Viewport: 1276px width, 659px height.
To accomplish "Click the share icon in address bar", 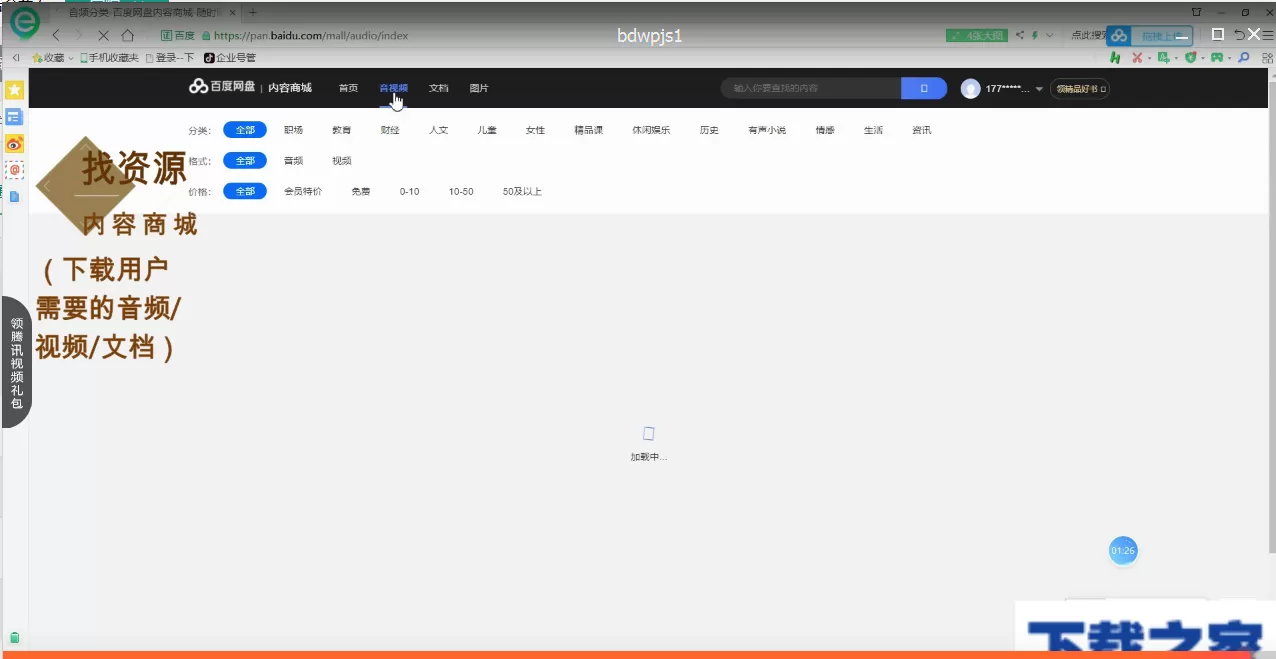I will (x=1021, y=35).
